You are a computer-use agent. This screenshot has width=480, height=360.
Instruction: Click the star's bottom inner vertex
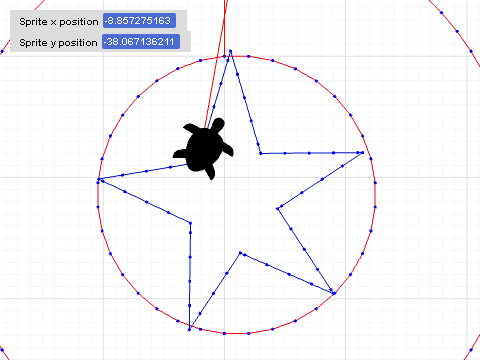240,253
